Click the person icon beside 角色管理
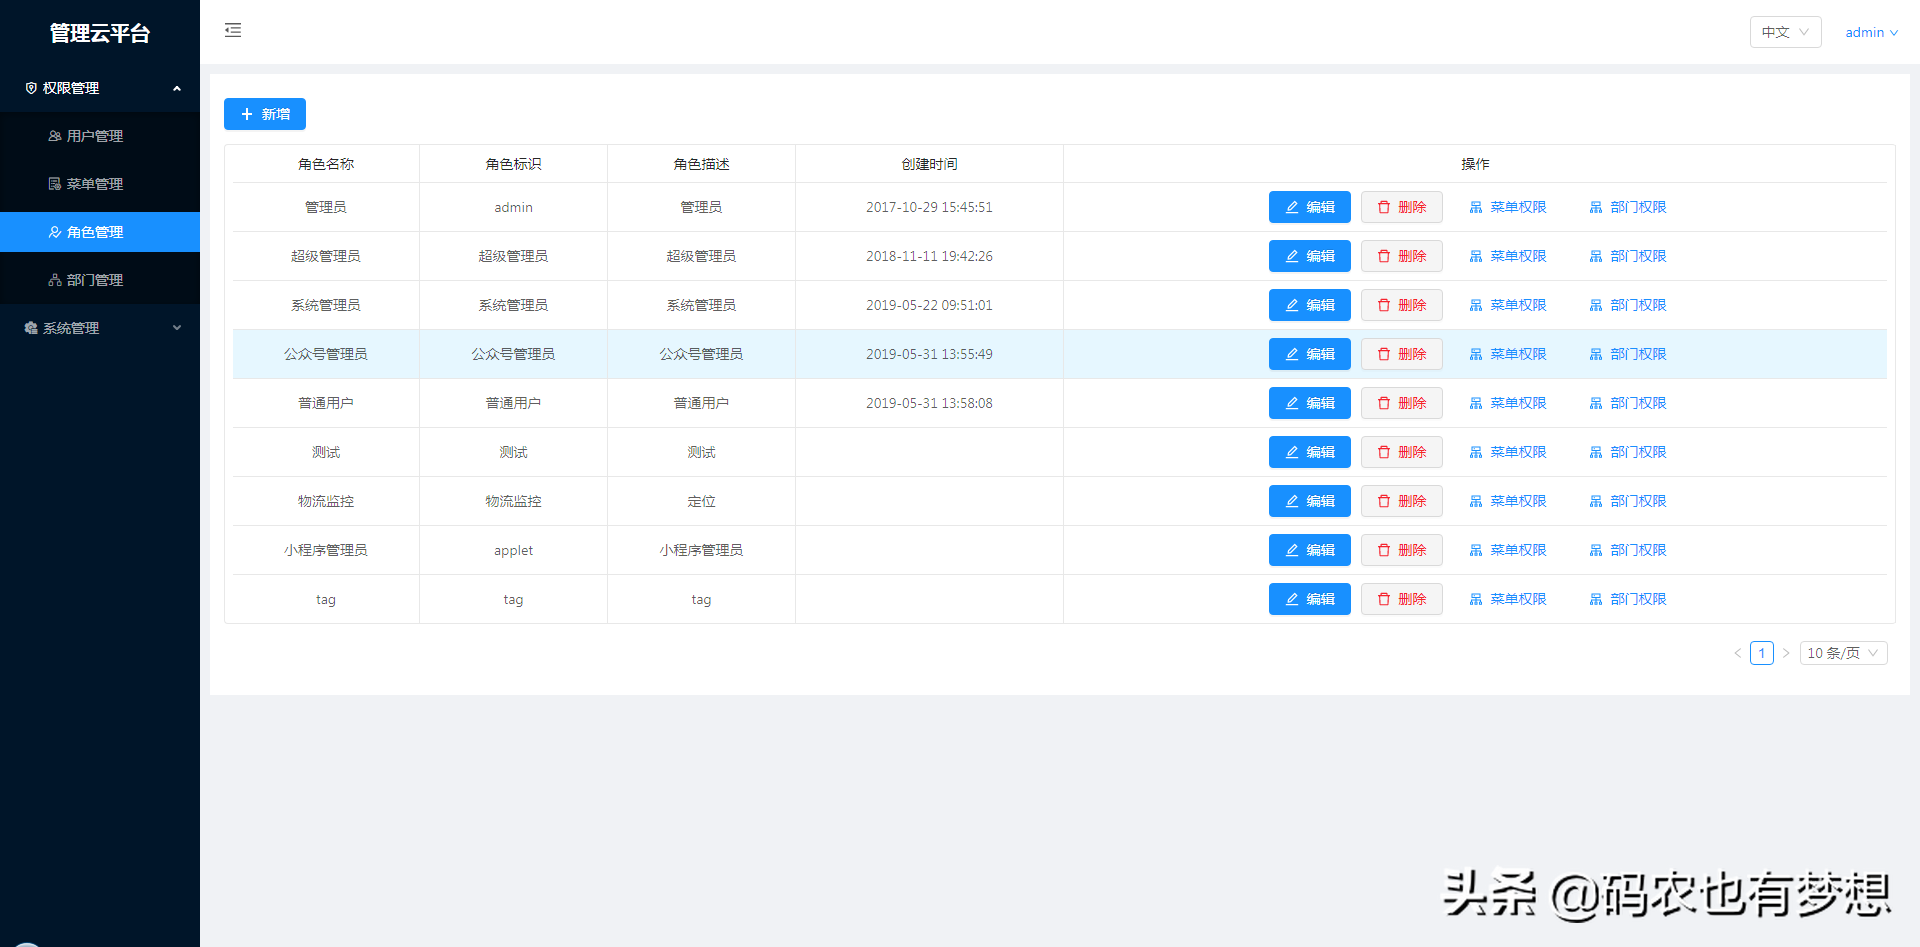The image size is (1920, 947). 55,232
